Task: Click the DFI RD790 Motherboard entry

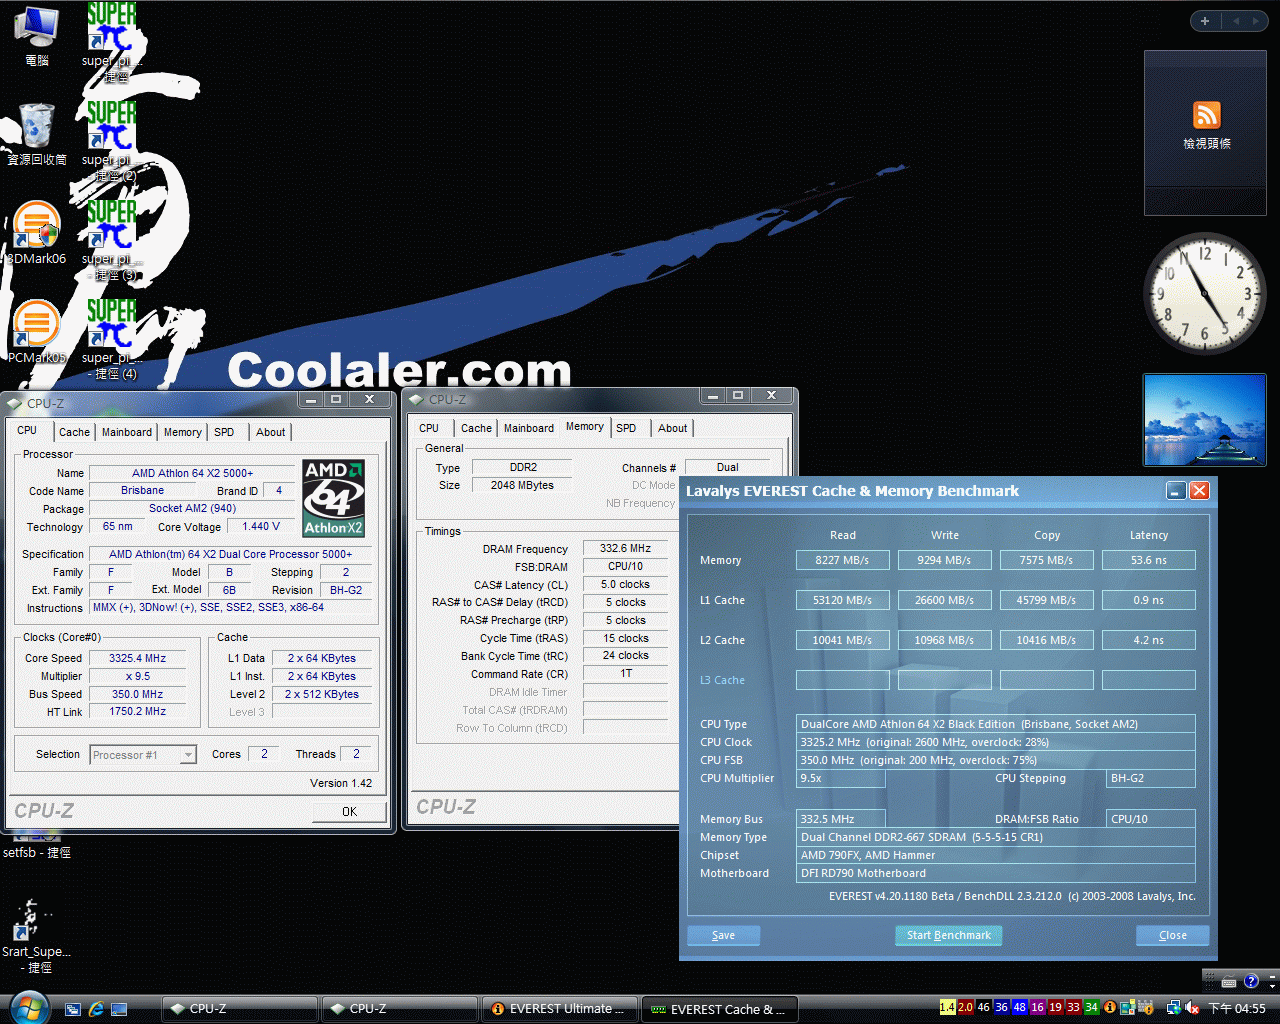Action: 995,873
